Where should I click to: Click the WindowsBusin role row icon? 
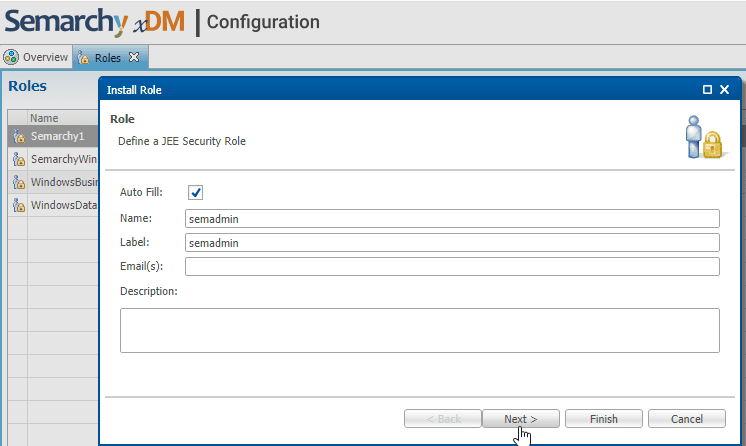[x=18, y=182]
